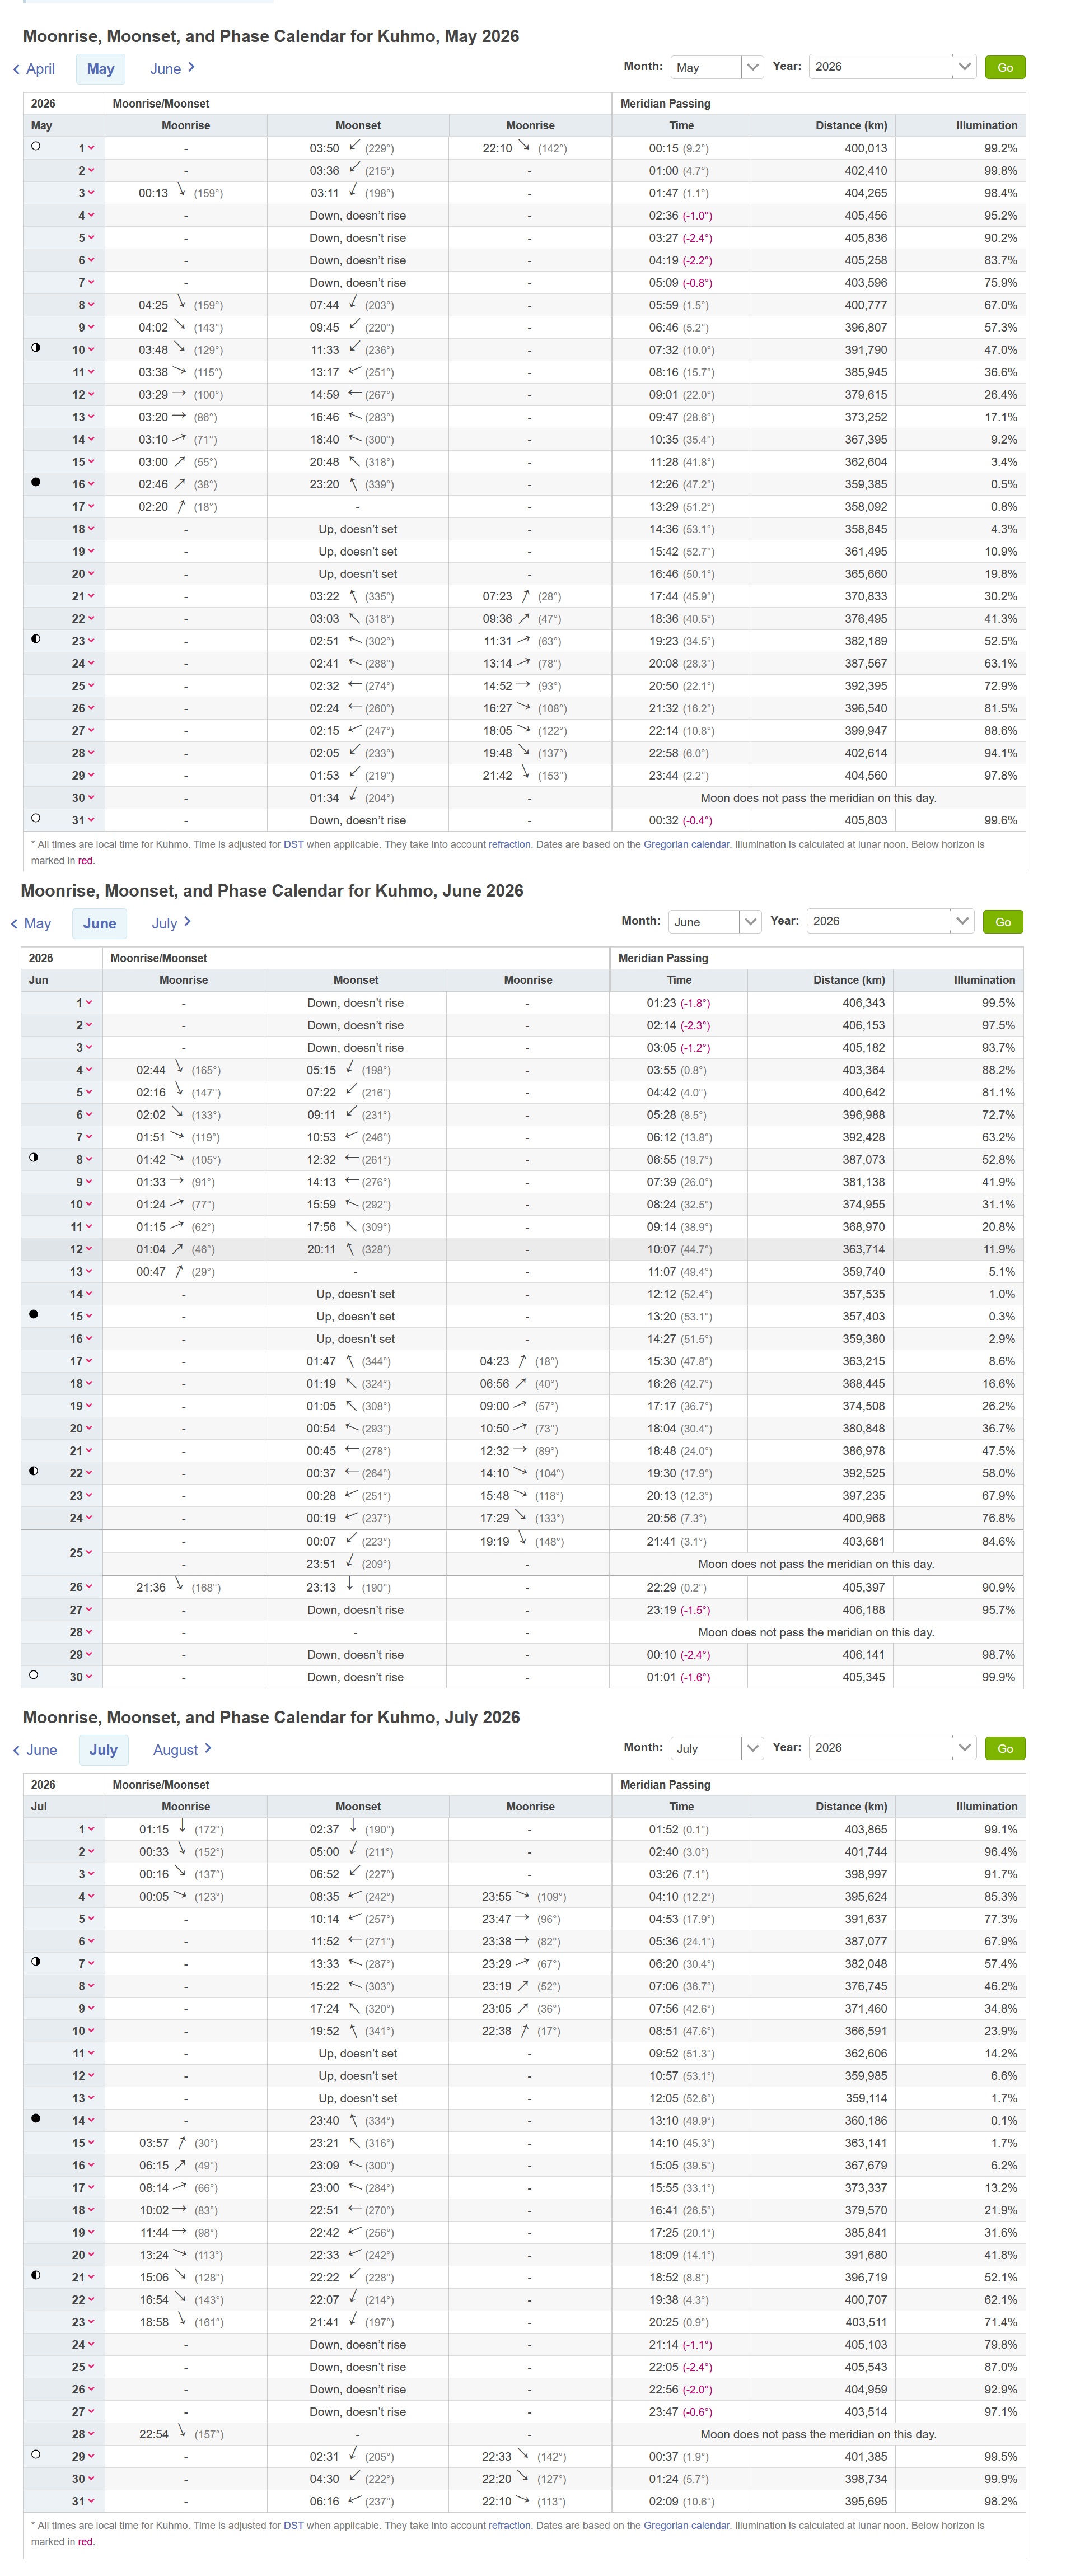Click the distance 357,403 on June 15
This screenshot has height=2576, width=1066.
[863, 1316]
